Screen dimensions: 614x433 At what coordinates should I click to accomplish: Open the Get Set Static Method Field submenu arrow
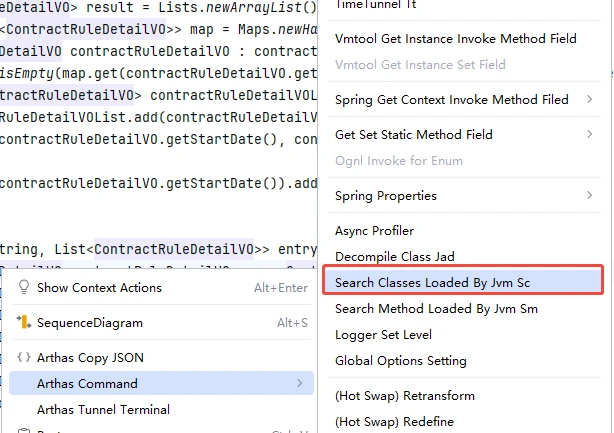589,135
